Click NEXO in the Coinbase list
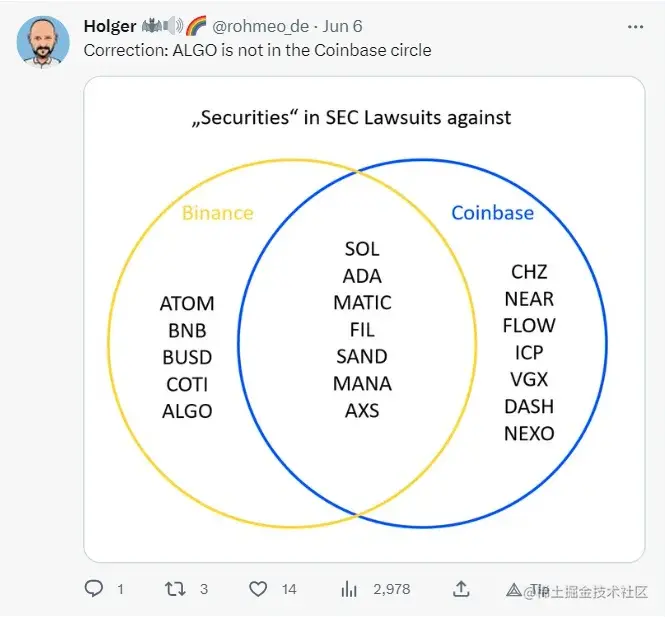 [x=529, y=433]
